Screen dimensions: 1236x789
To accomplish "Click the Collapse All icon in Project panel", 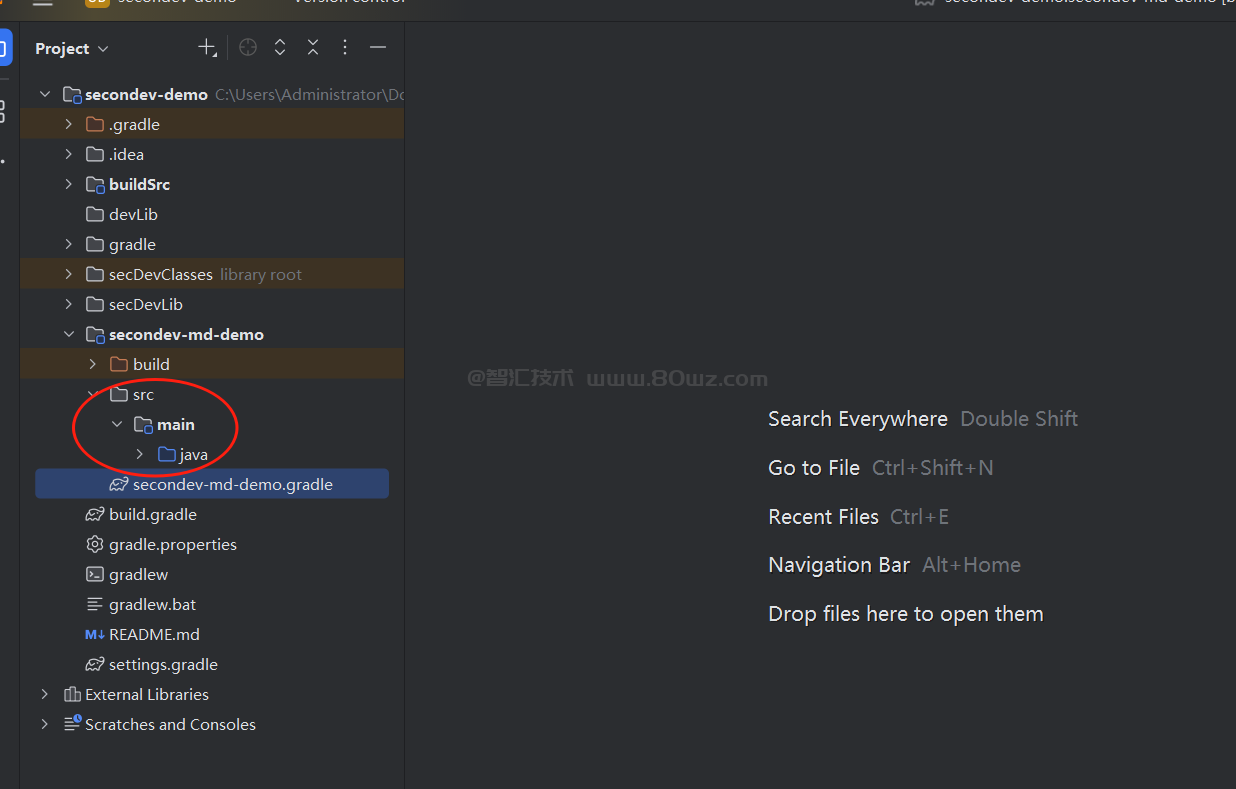I will pos(313,48).
